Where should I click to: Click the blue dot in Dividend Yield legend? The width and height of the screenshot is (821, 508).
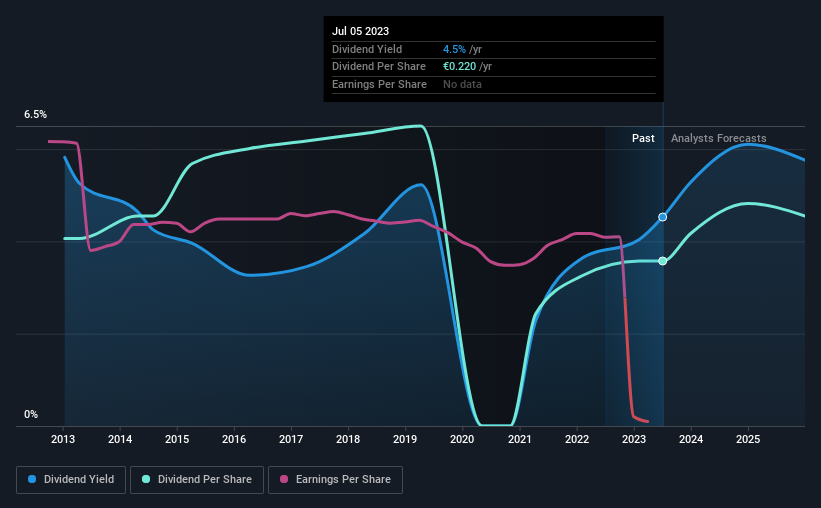pos(32,479)
